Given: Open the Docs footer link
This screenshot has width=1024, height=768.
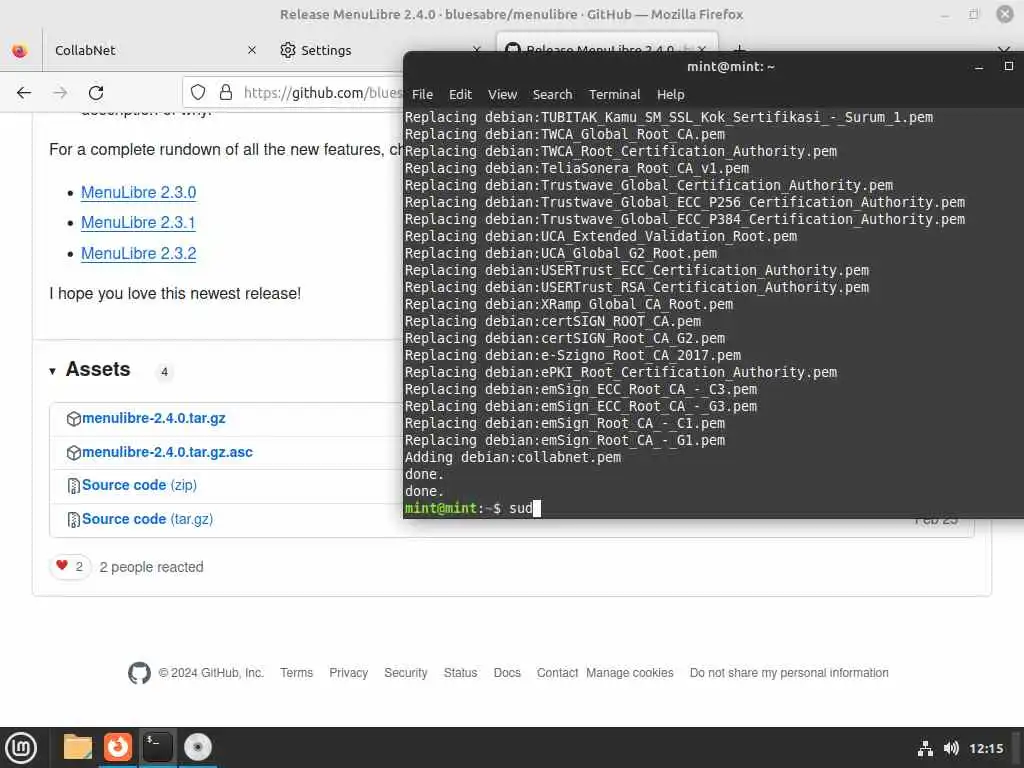Looking at the screenshot, I should tap(507, 673).
